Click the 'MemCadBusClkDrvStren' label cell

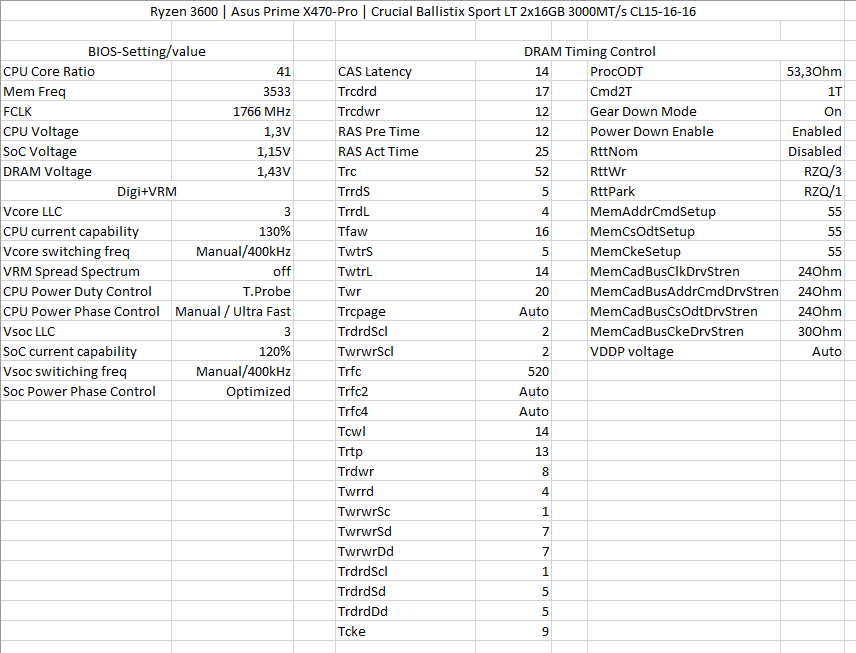coord(684,271)
